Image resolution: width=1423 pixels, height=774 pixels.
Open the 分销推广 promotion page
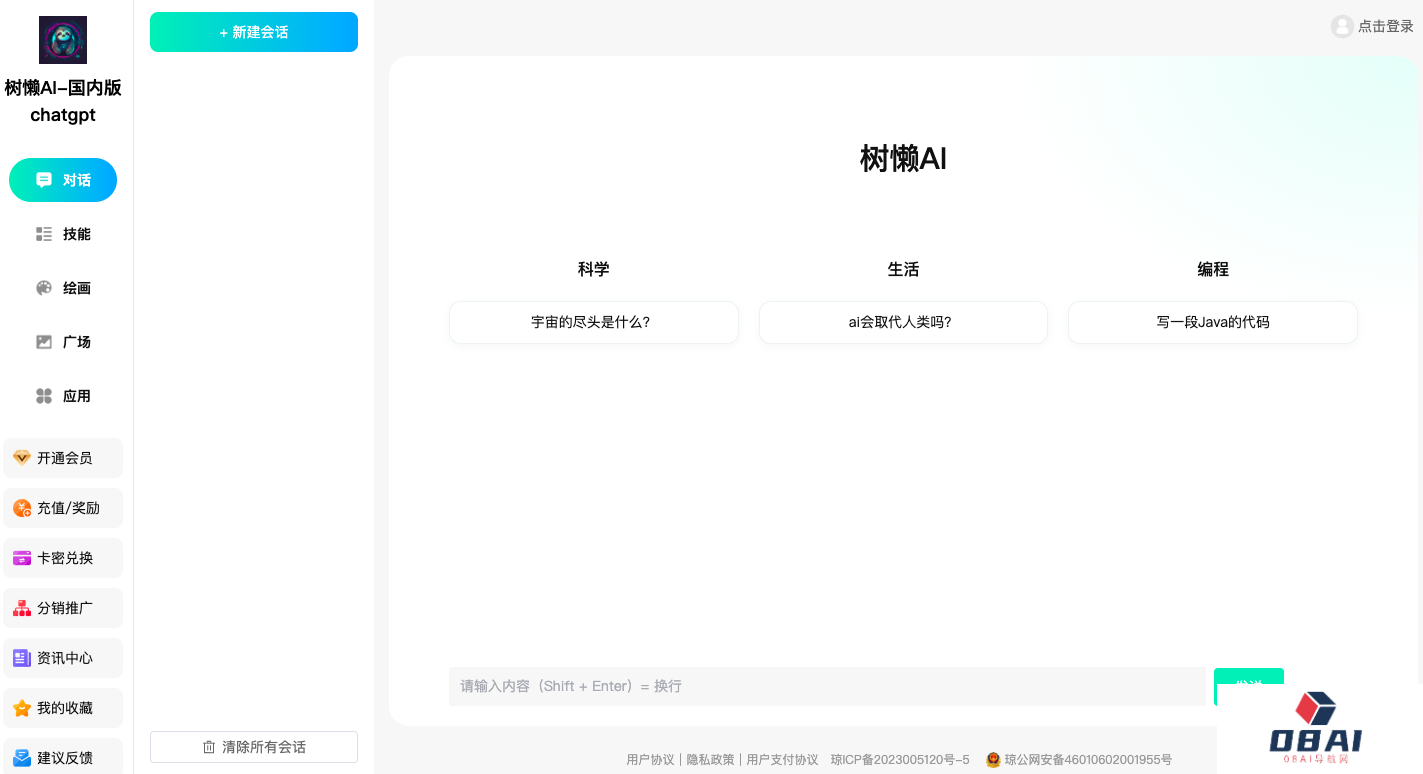point(63,608)
